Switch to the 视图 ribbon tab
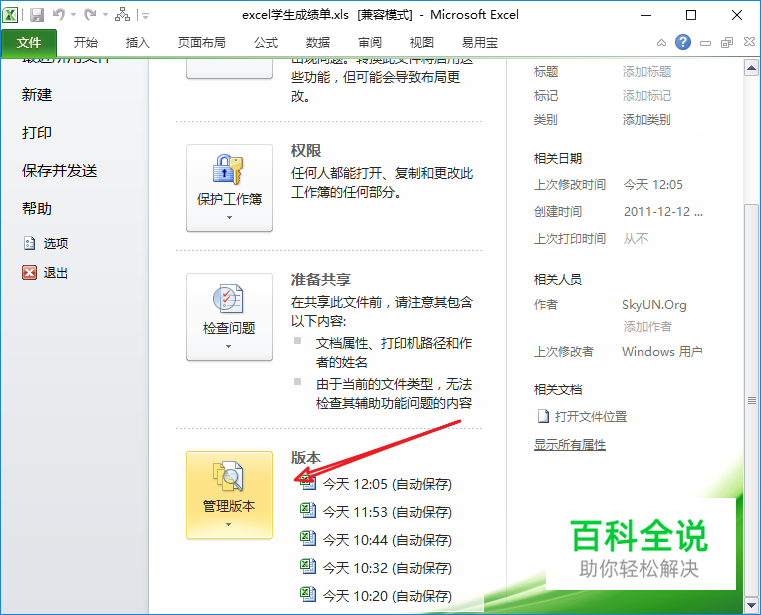 tap(421, 43)
